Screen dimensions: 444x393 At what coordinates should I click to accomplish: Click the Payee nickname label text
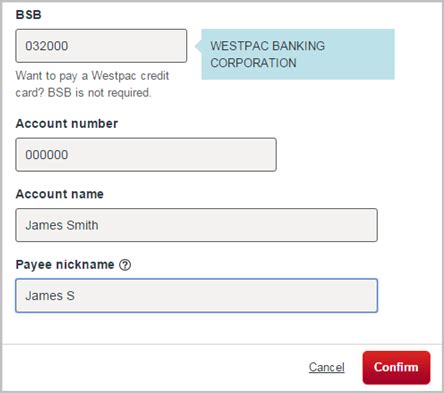pos(65,265)
